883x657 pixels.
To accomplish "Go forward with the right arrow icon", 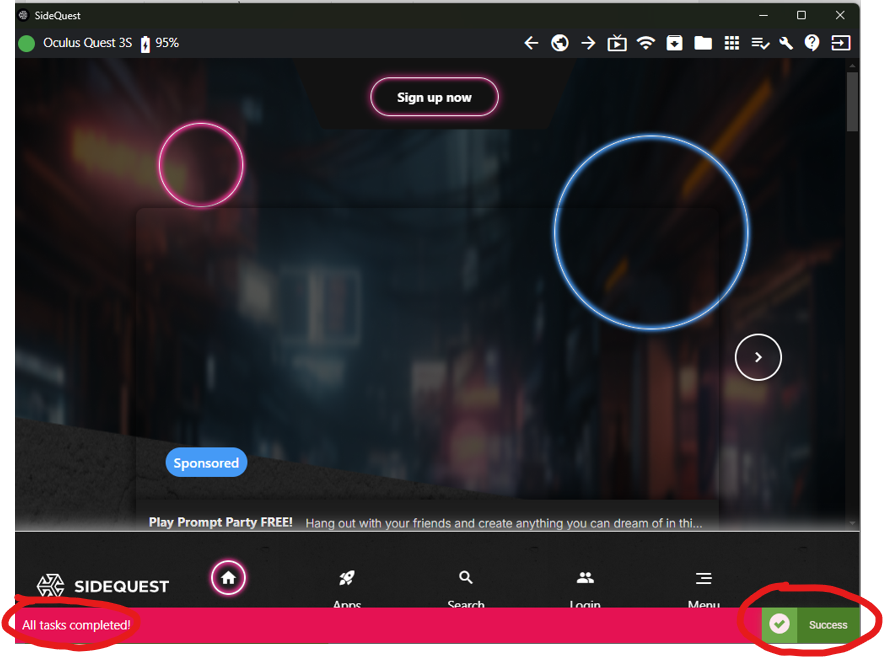I will (x=588, y=43).
